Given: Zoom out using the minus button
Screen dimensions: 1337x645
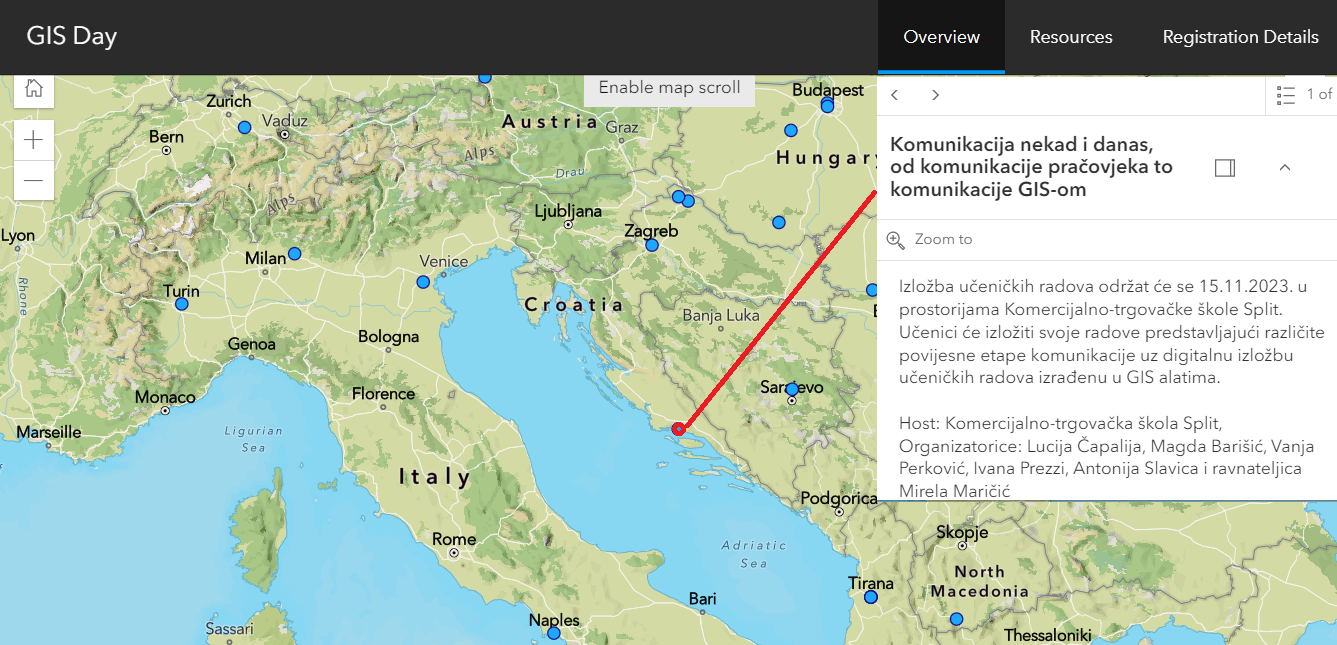Looking at the screenshot, I should pos(33,180).
